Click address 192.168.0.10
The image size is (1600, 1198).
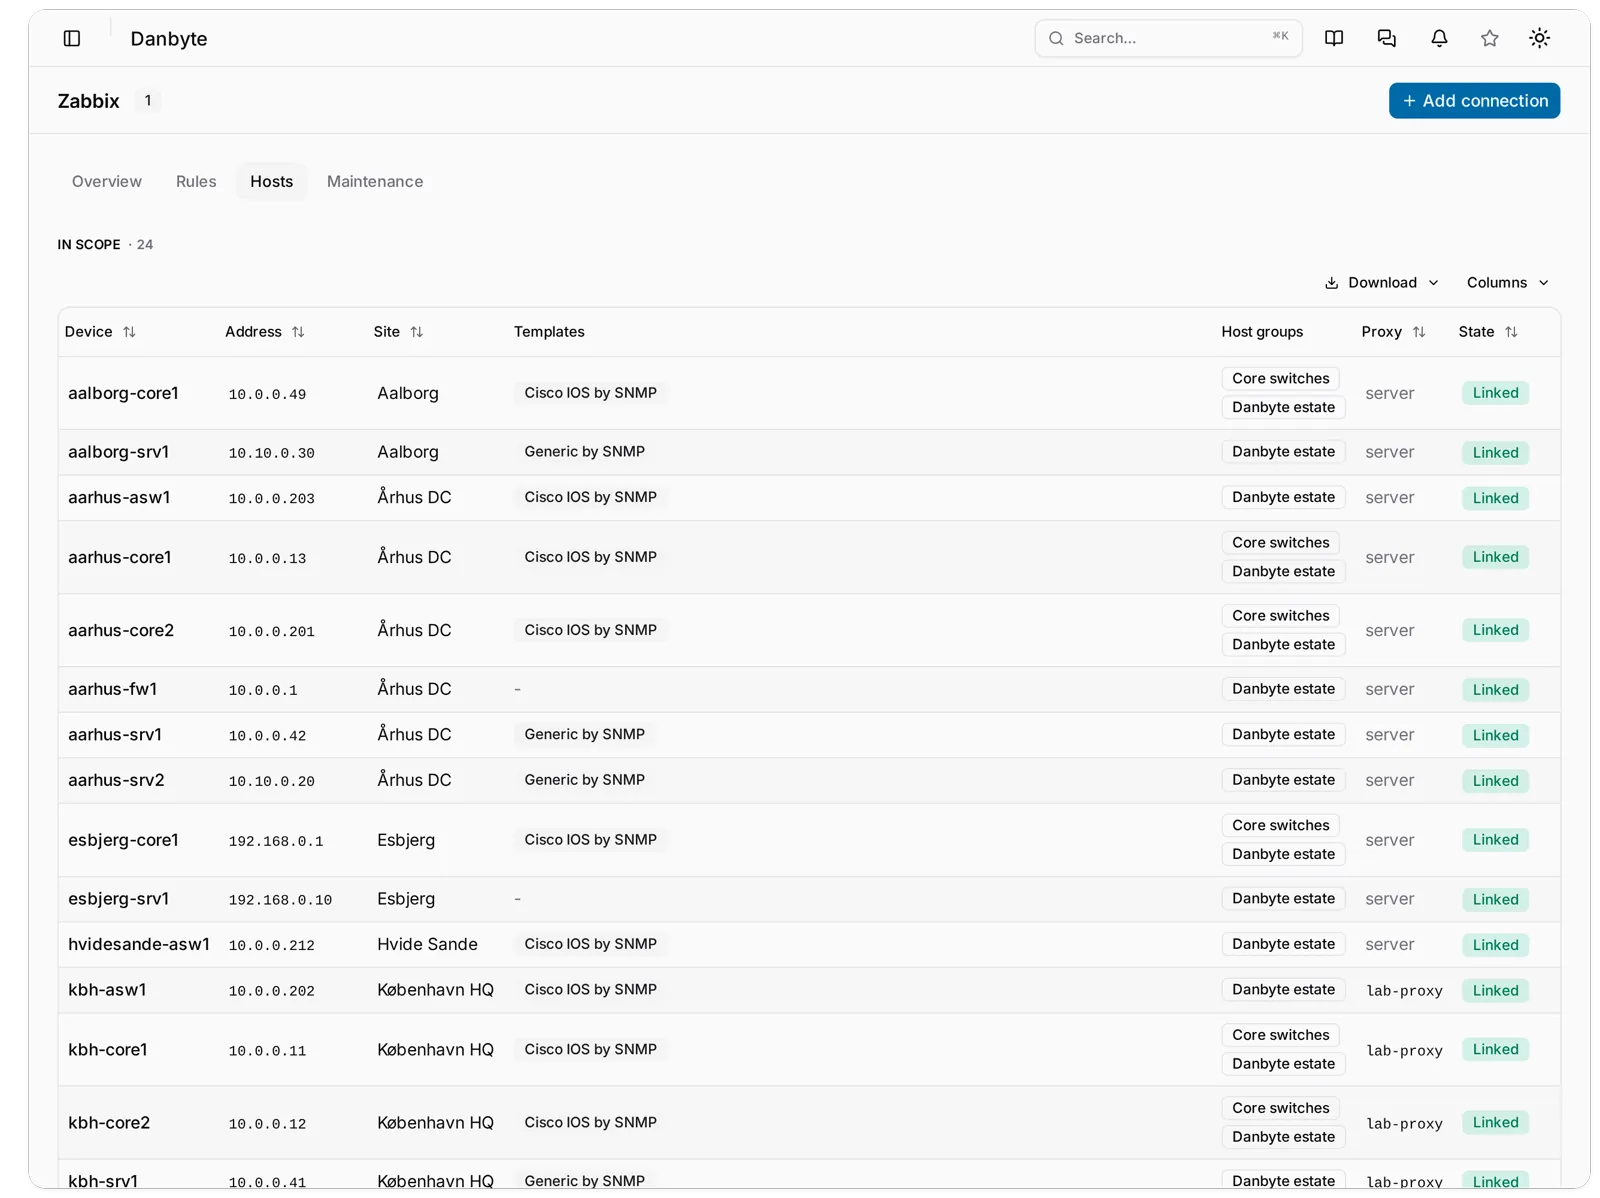click(x=280, y=900)
